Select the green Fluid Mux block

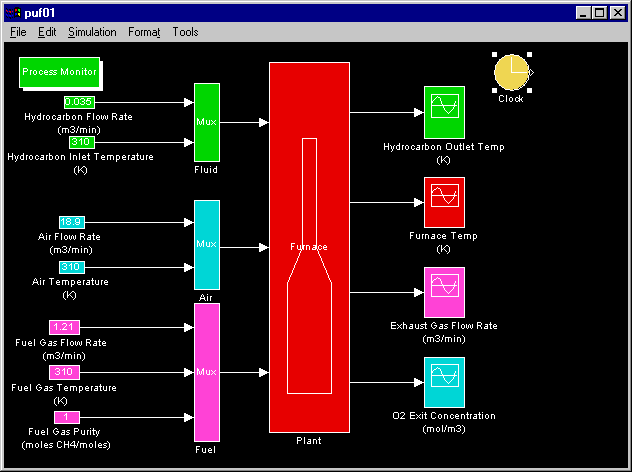(x=206, y=122)
